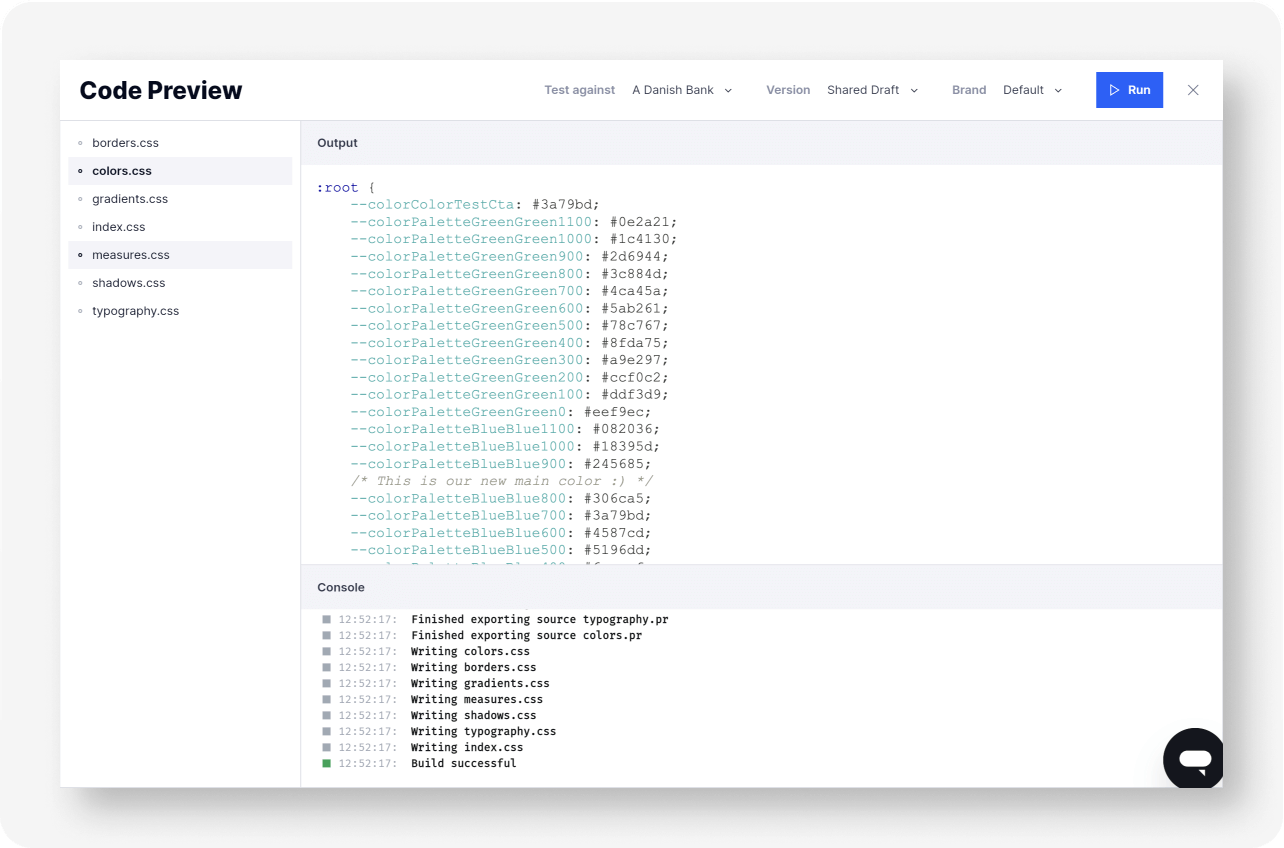Click the Code Preview title
This screenshot has width=1284, height=848.
point(161,90)
